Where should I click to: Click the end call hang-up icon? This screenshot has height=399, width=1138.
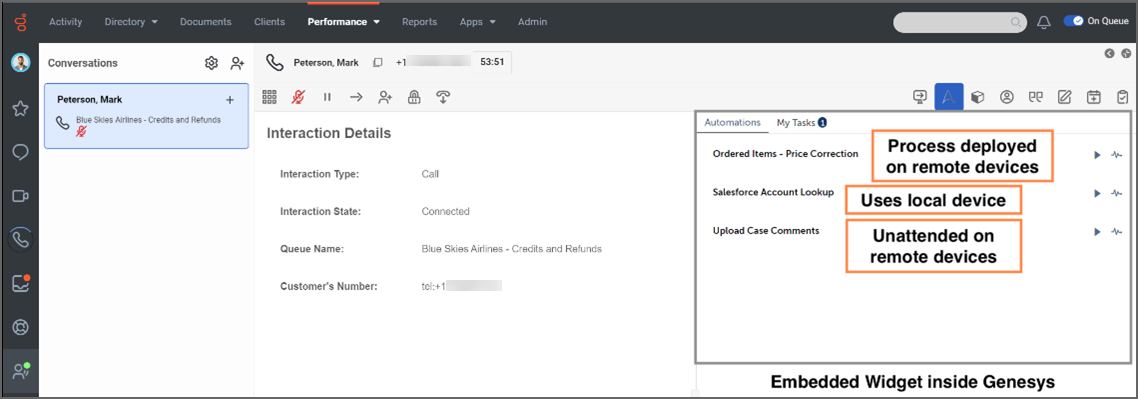[x=443, y=96]
